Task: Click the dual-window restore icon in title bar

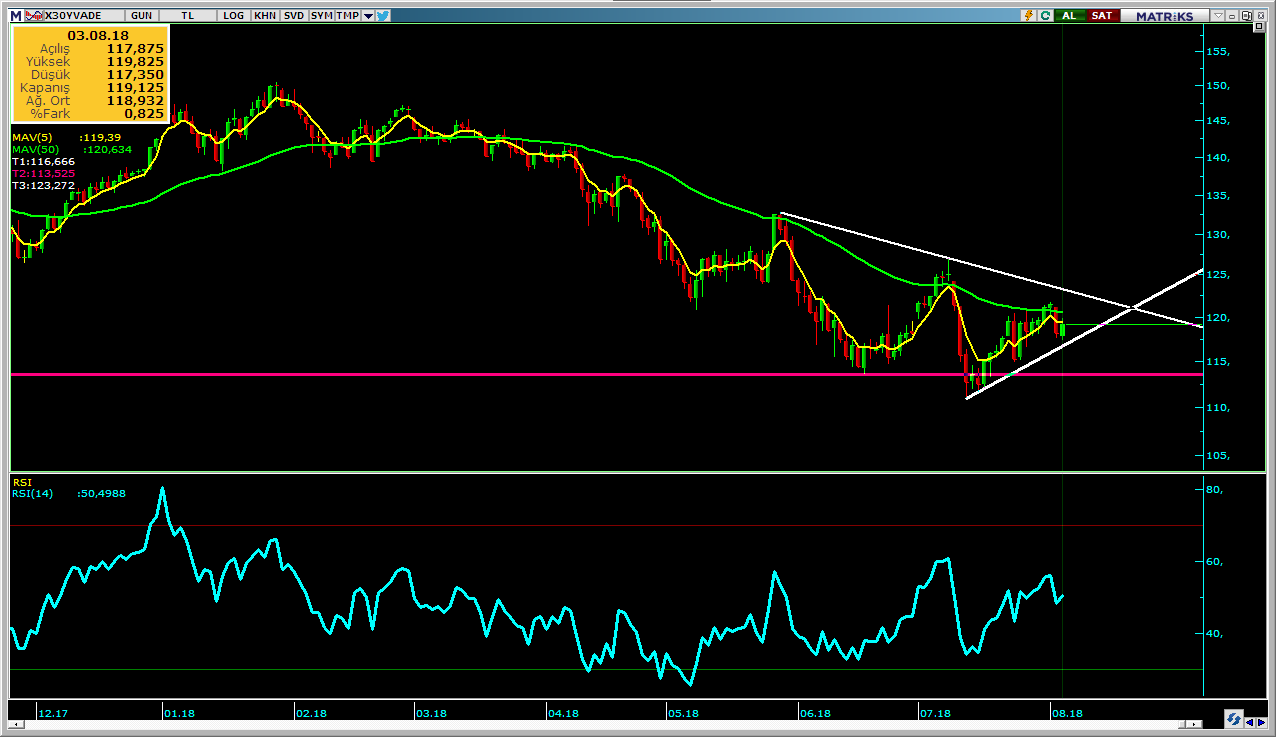Action: coord(1246,15)
